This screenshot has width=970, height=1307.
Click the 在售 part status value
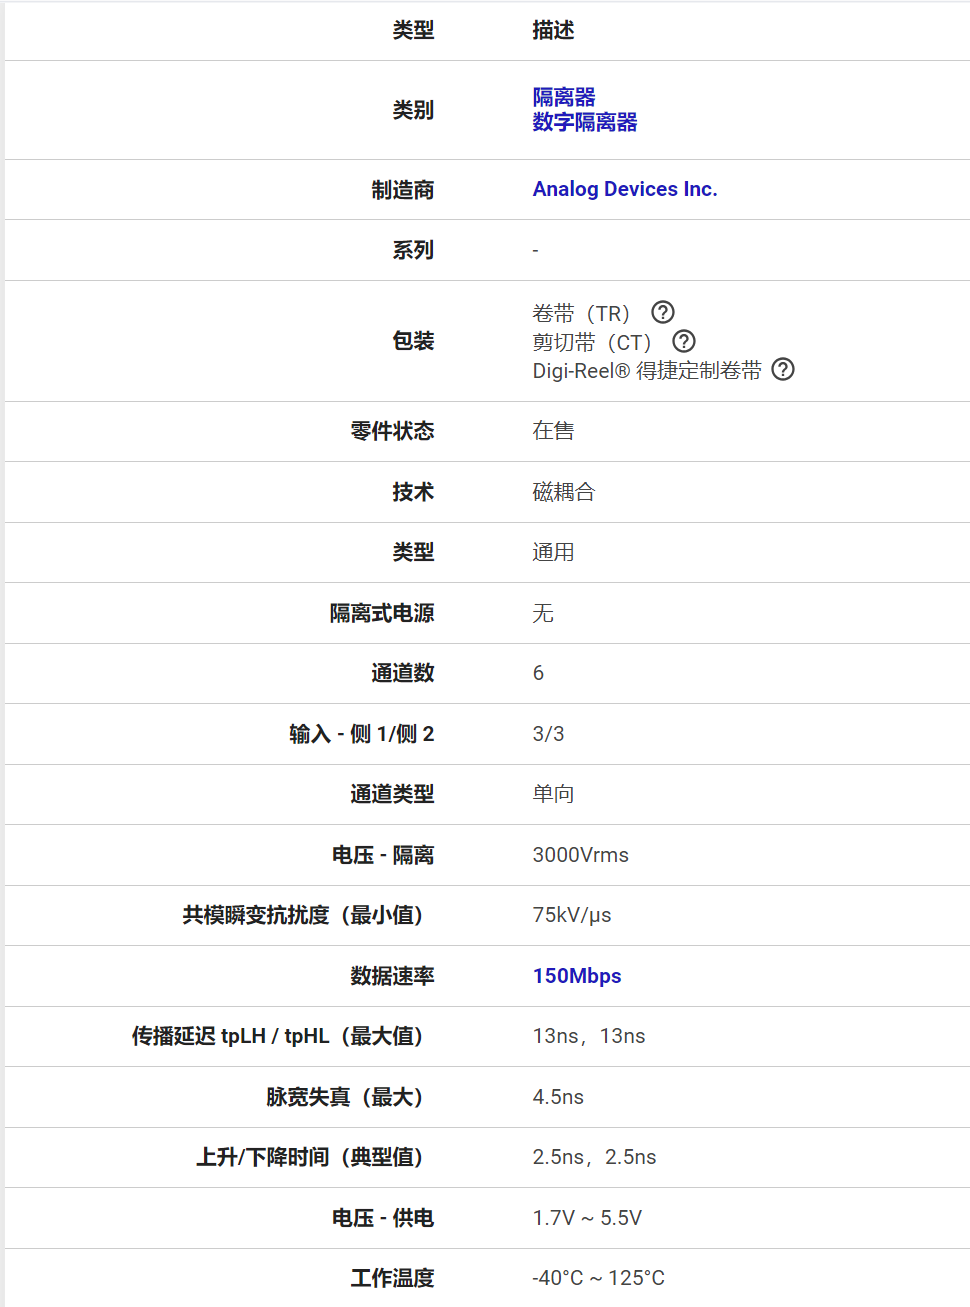(553, 431)
